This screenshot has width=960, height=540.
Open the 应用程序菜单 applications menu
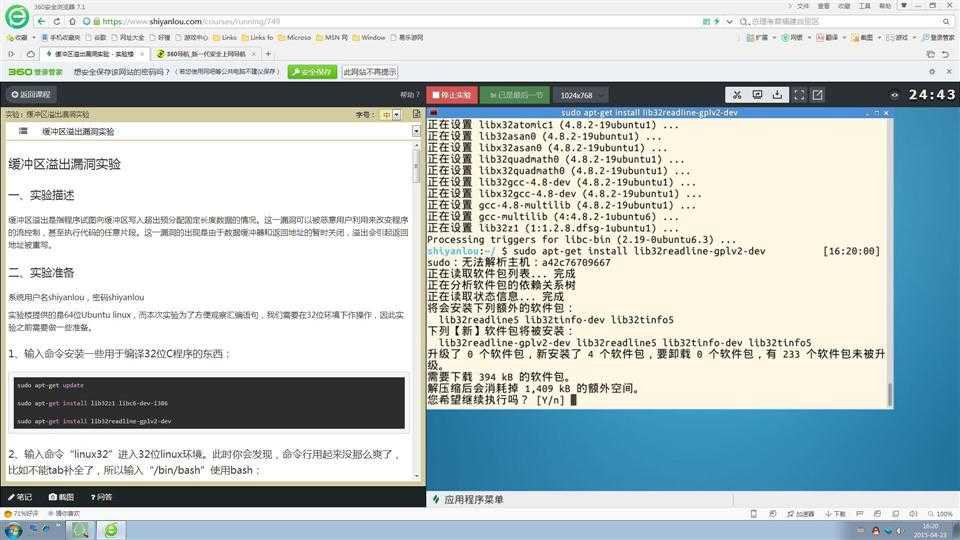468,500
